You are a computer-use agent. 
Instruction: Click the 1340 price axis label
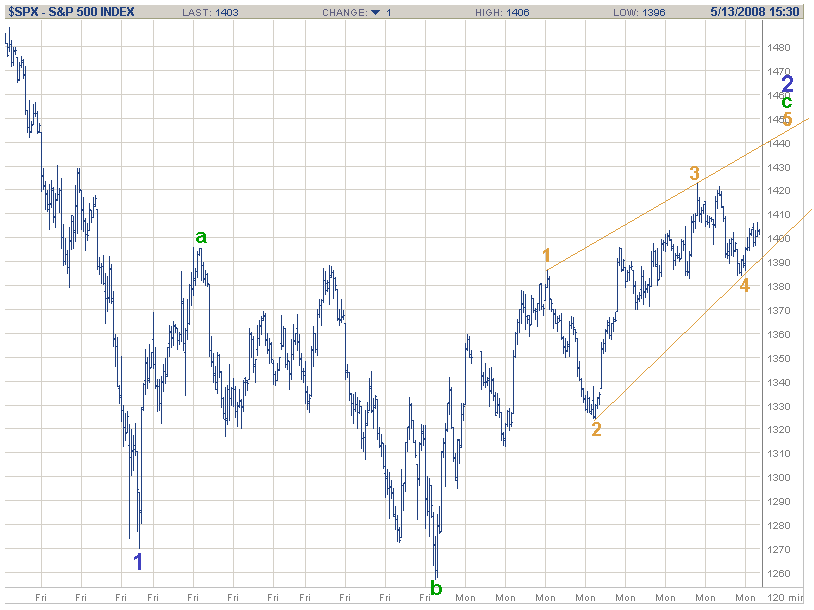(x=779, y=383)
